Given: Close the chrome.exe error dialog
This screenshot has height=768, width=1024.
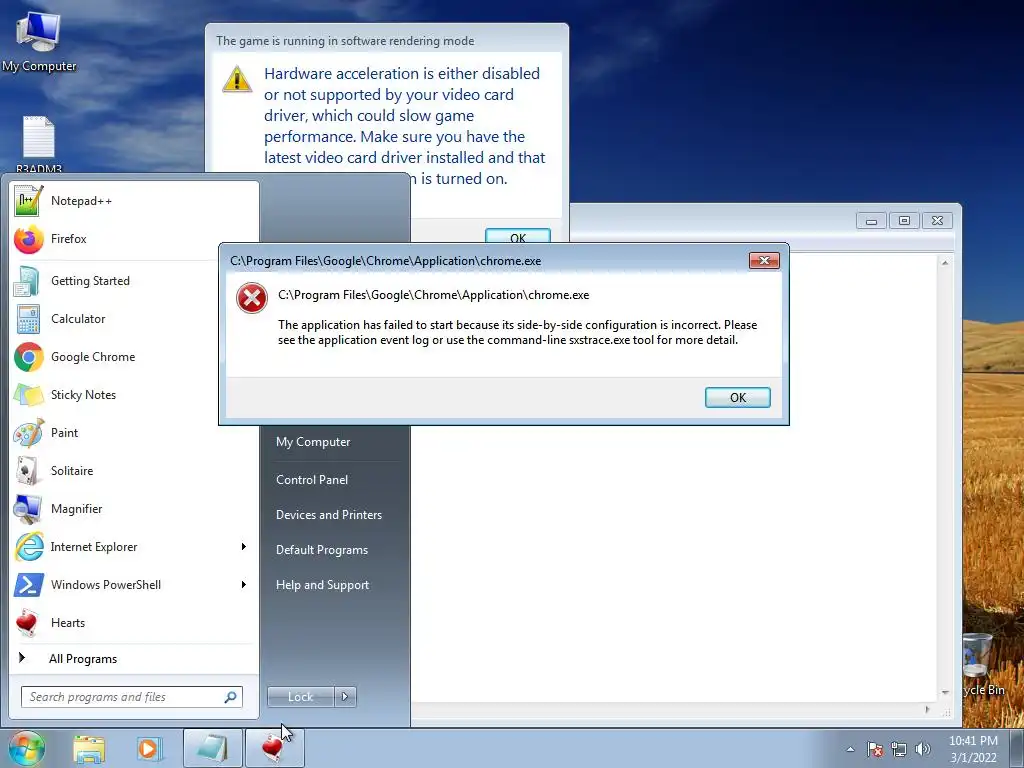Looking at the screenshot, I should pyautogui.click(x=764, y=261).
